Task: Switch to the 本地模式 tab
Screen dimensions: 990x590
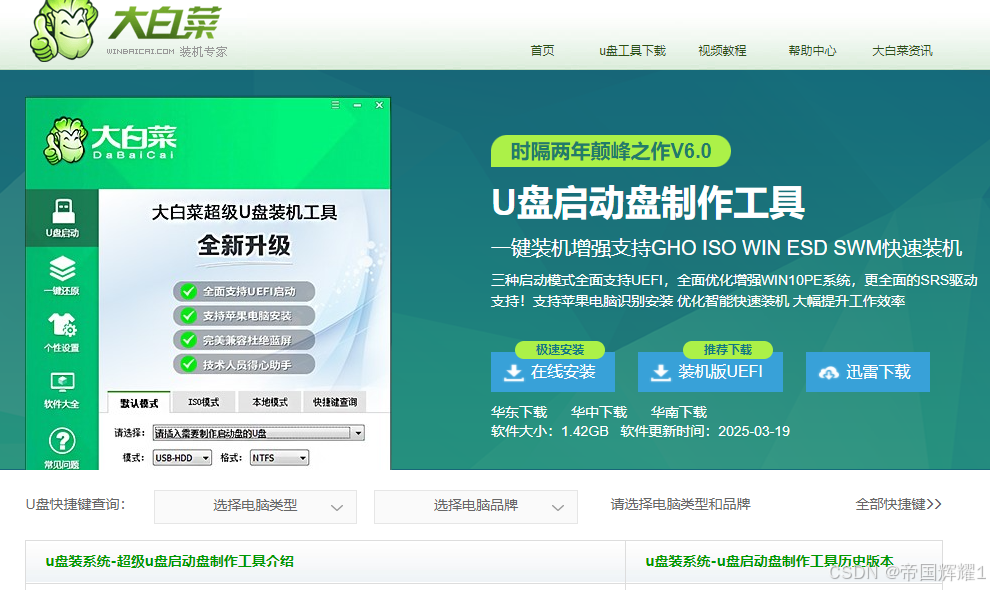Action: pos(270,402)
